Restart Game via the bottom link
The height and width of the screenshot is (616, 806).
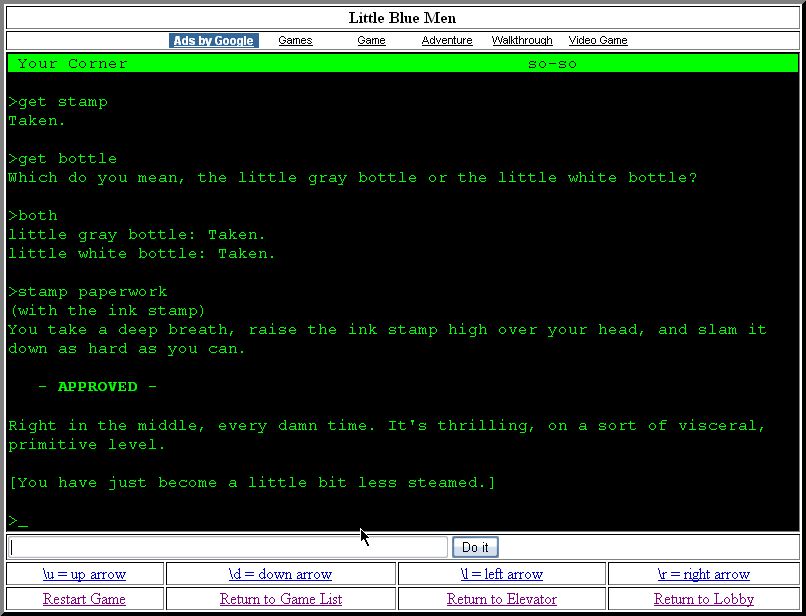tap(84, 599)
